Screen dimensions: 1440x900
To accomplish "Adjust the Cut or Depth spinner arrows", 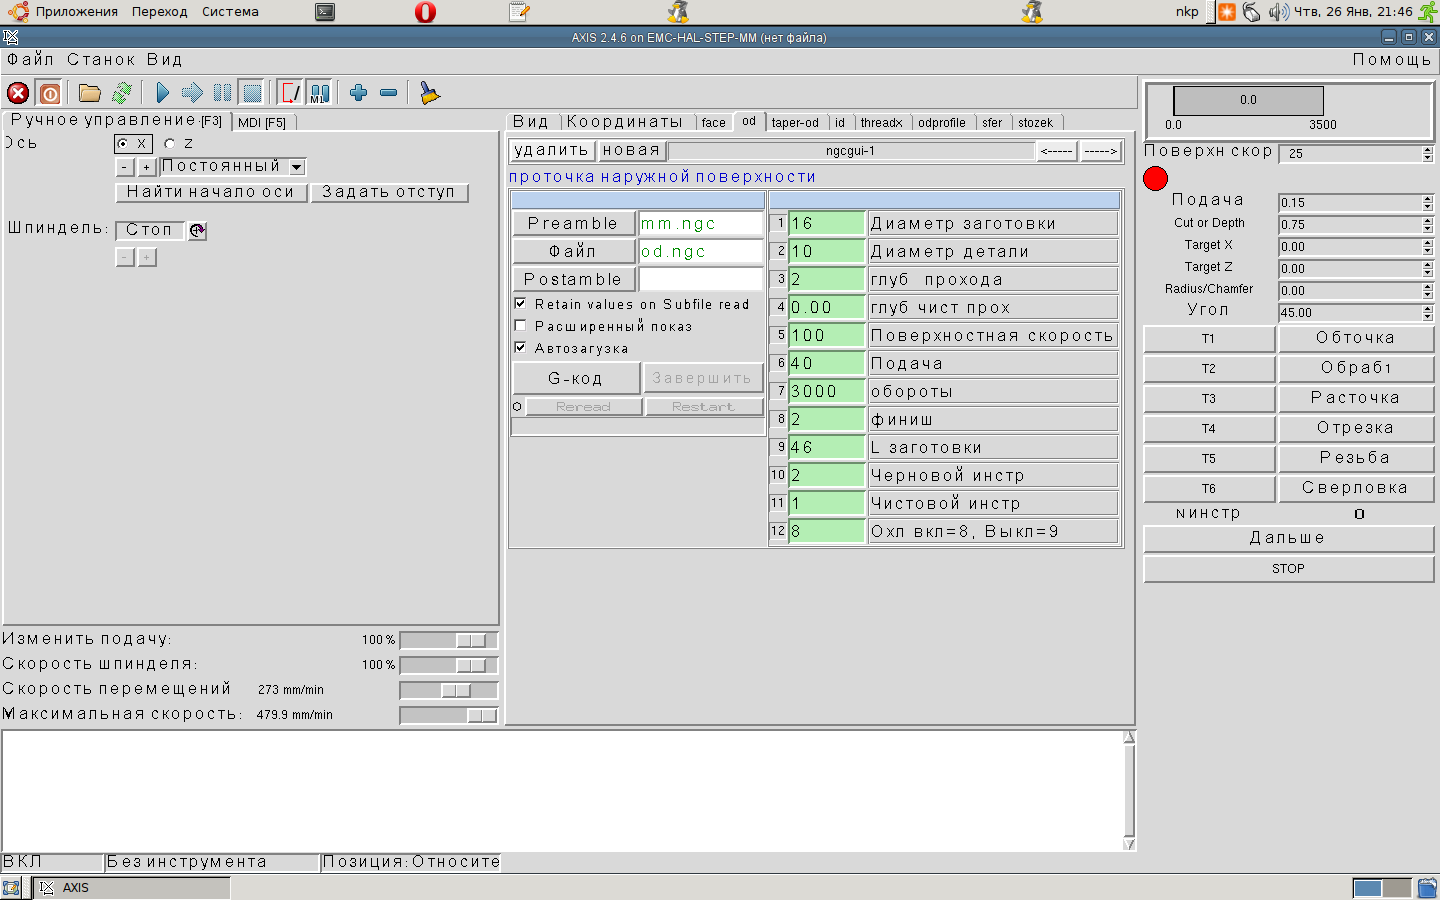I will [x=1428, y=224].
